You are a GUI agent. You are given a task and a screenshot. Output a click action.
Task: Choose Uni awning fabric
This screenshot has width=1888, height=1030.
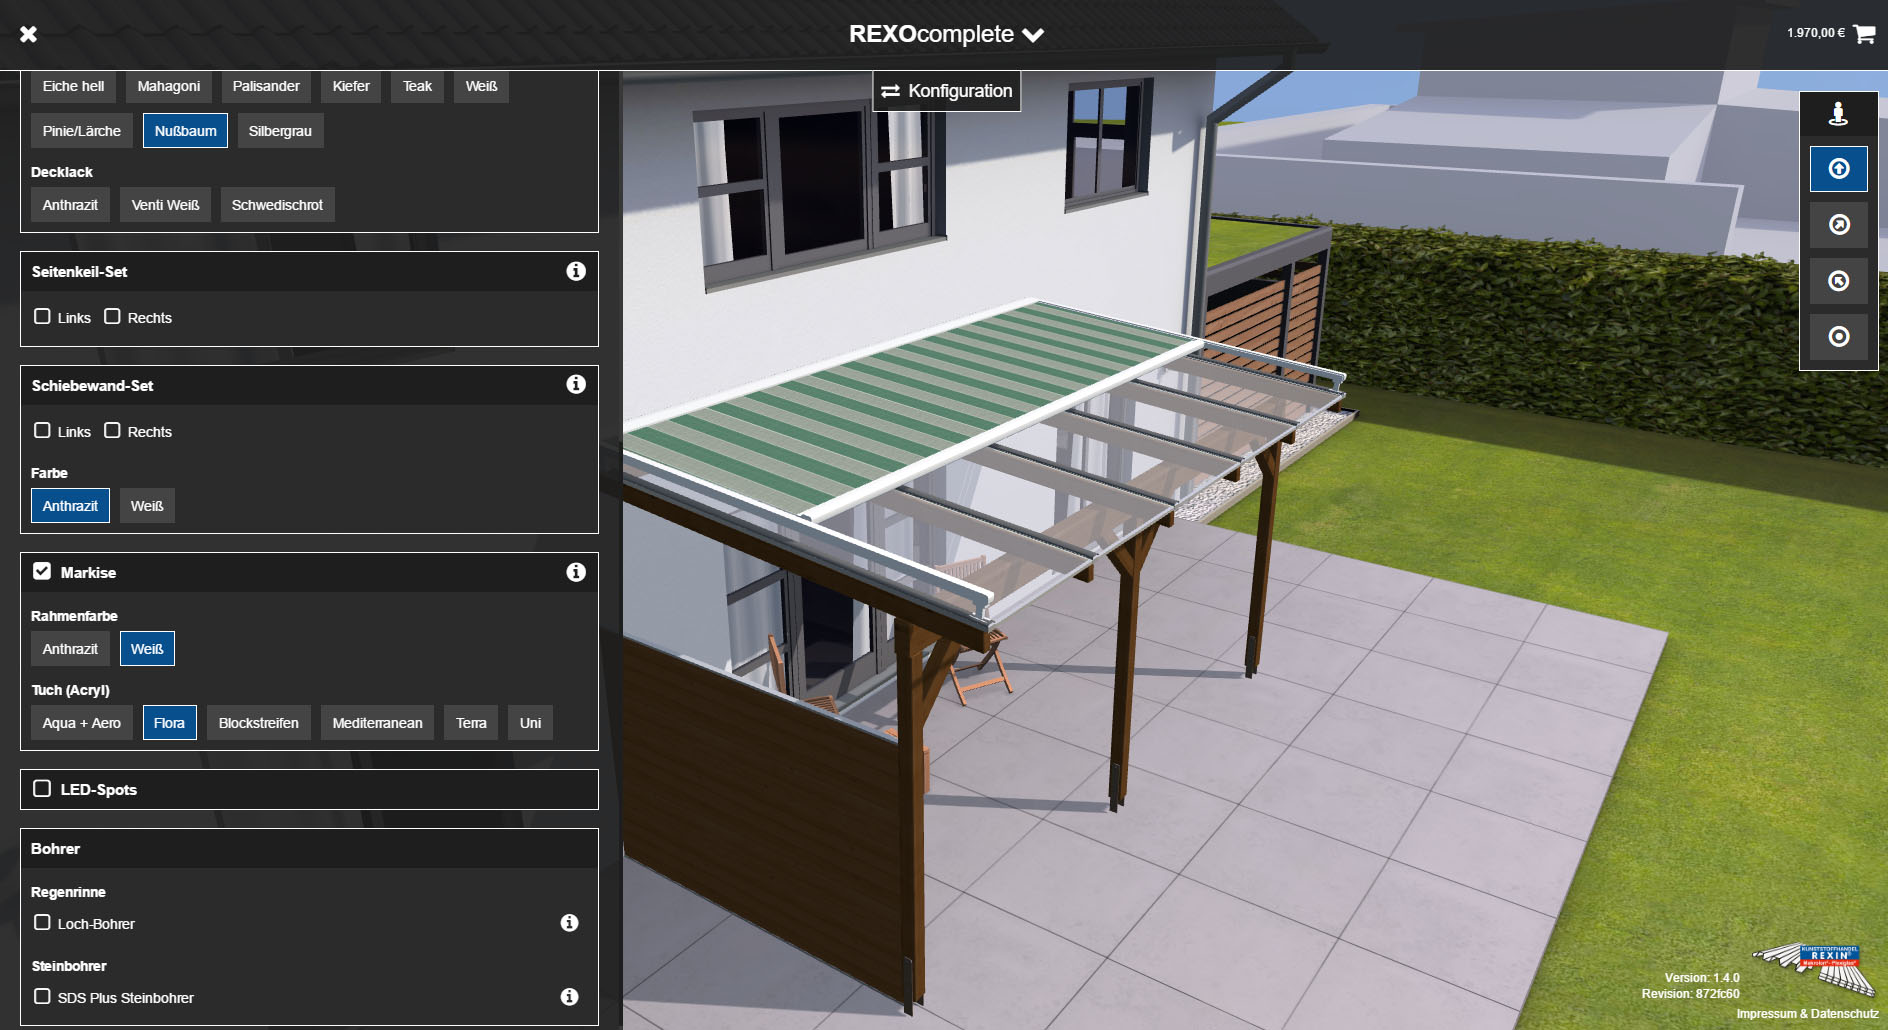click(530, 723)
